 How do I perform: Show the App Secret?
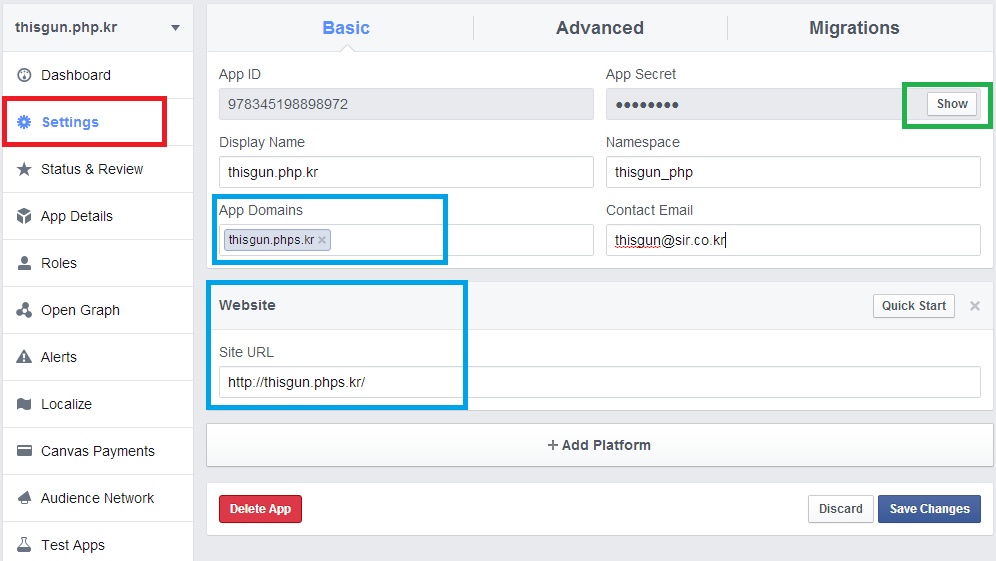952,104
